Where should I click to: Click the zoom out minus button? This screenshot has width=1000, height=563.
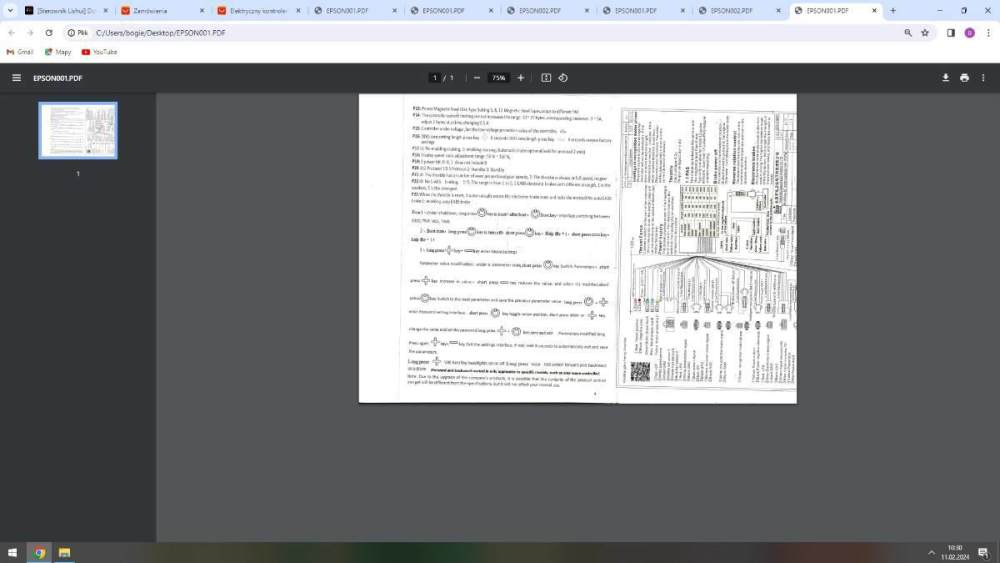[477, 77]
